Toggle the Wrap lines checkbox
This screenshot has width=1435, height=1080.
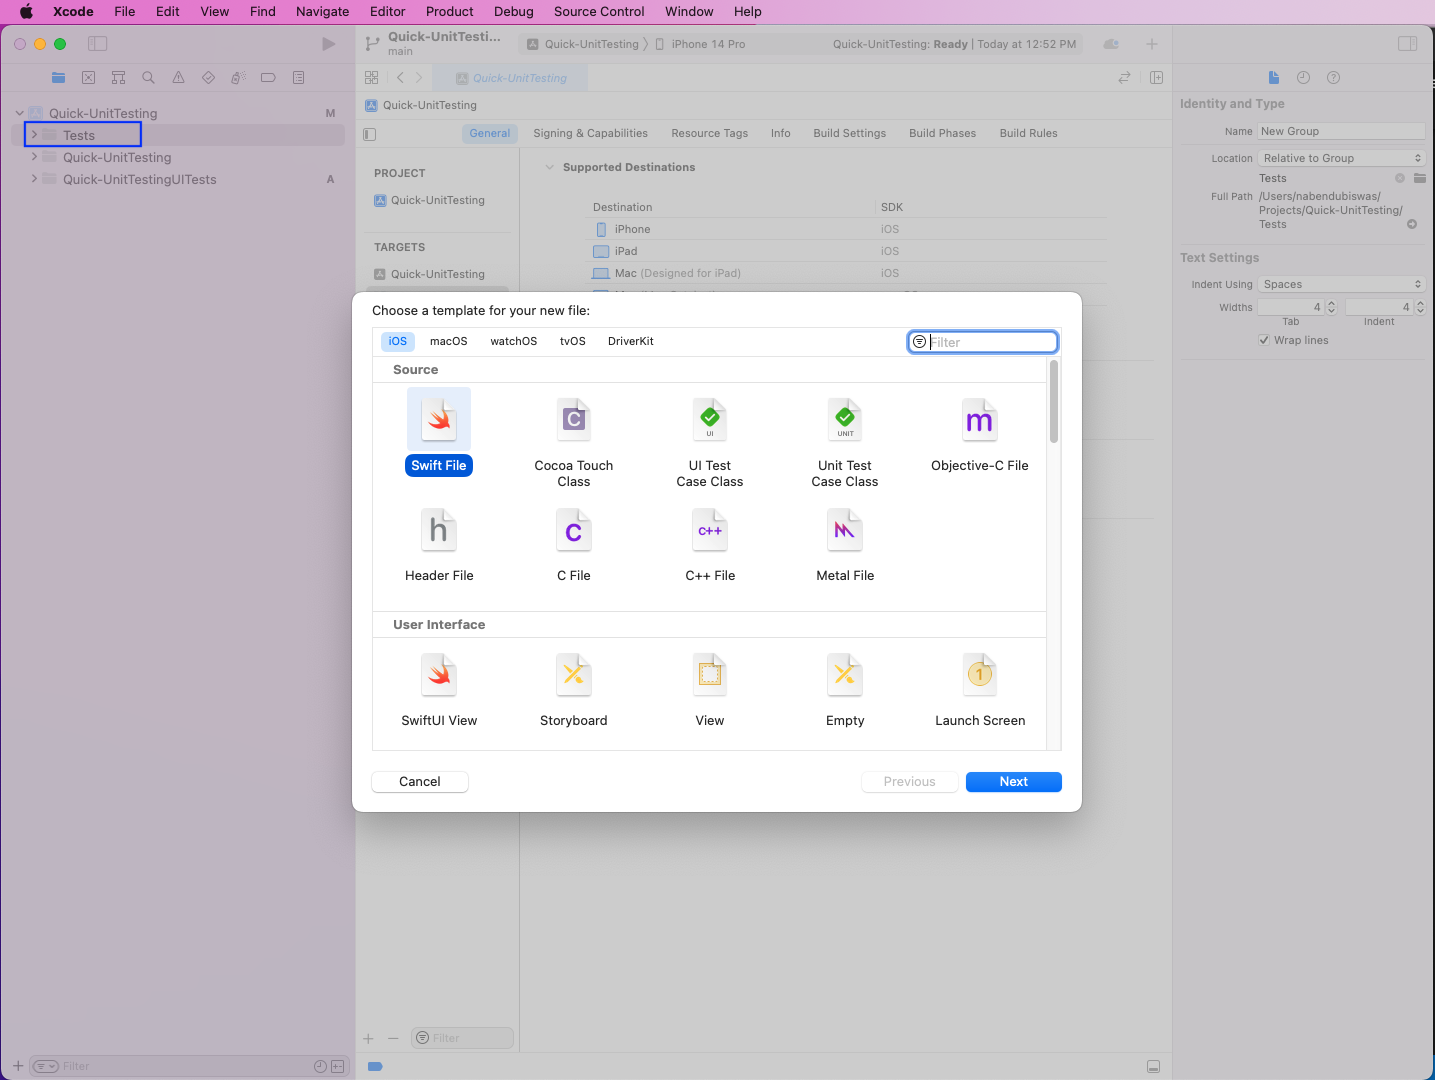1264,340
